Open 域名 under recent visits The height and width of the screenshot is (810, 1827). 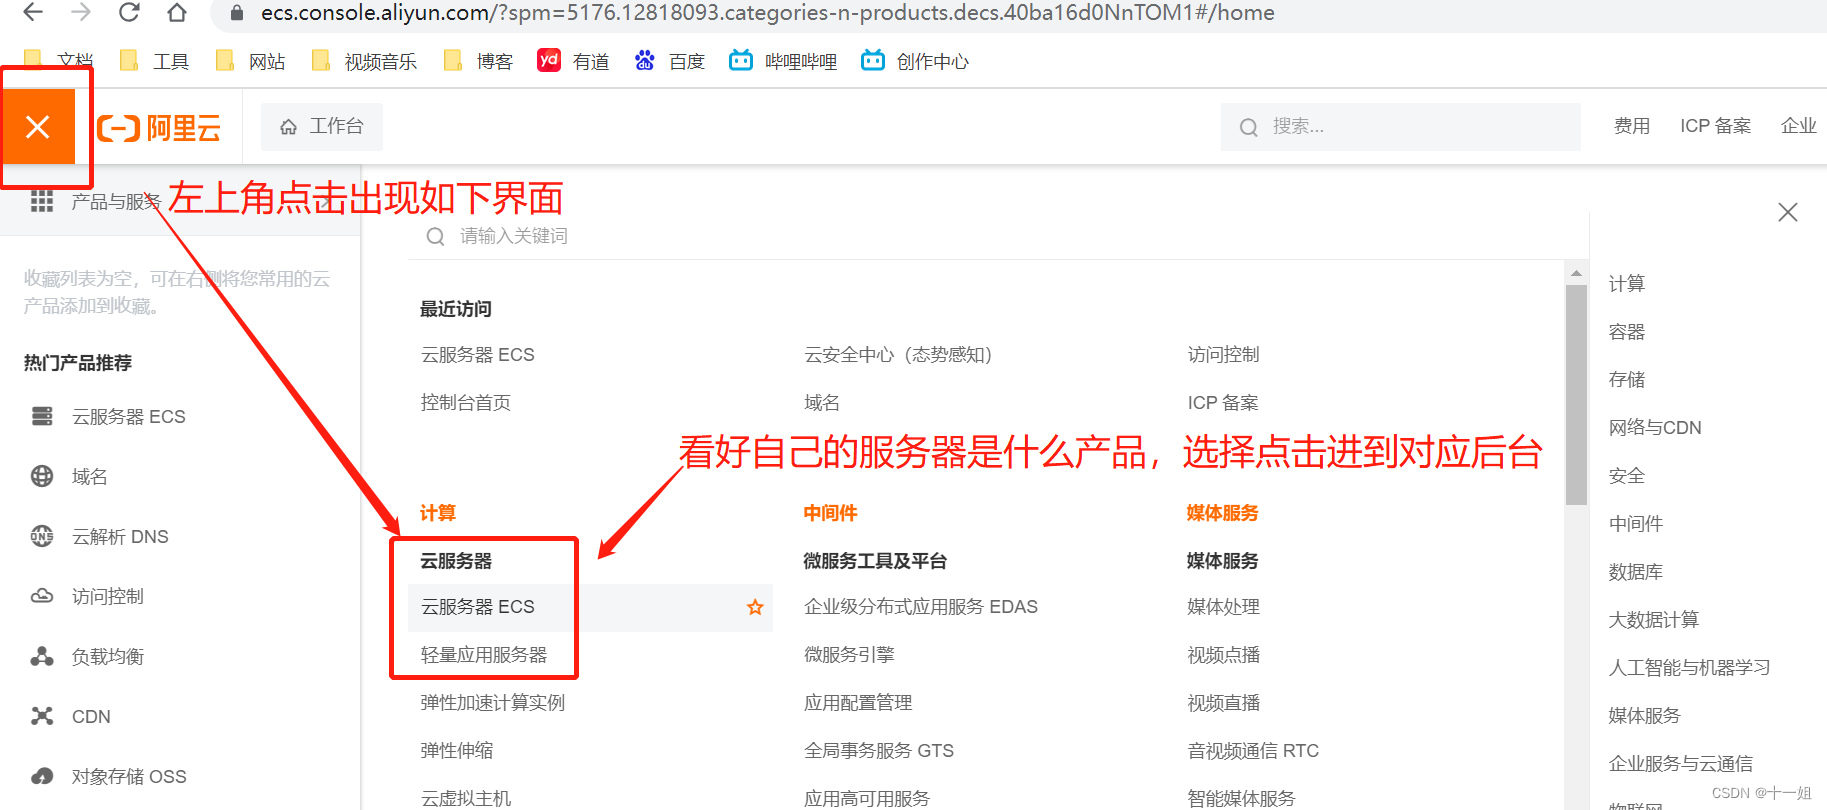point(822,403)
